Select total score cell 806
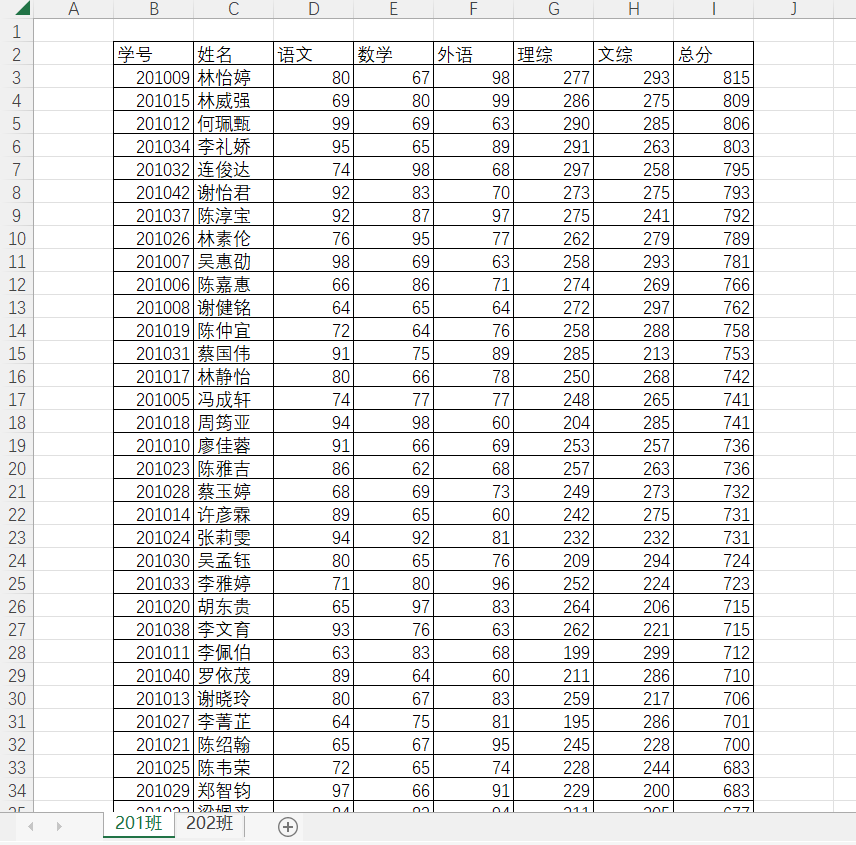Screen dimensions: 856x845 click(714, 123)
